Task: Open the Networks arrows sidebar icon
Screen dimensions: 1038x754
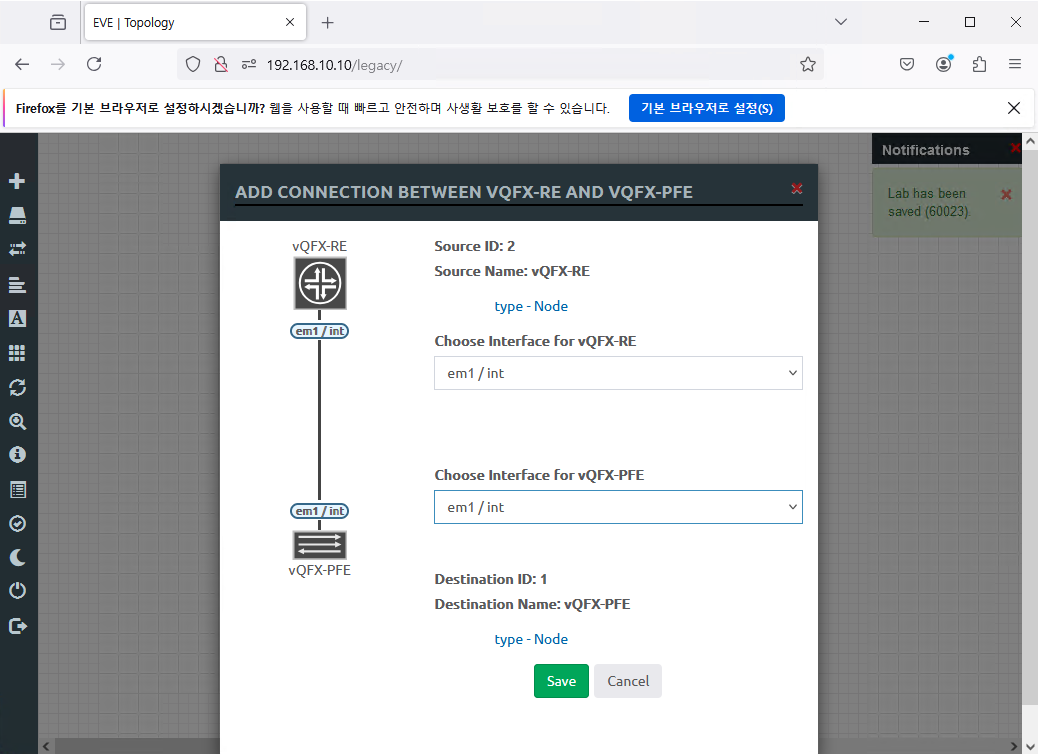Action: pyautogui.click(x=17, y=249)
